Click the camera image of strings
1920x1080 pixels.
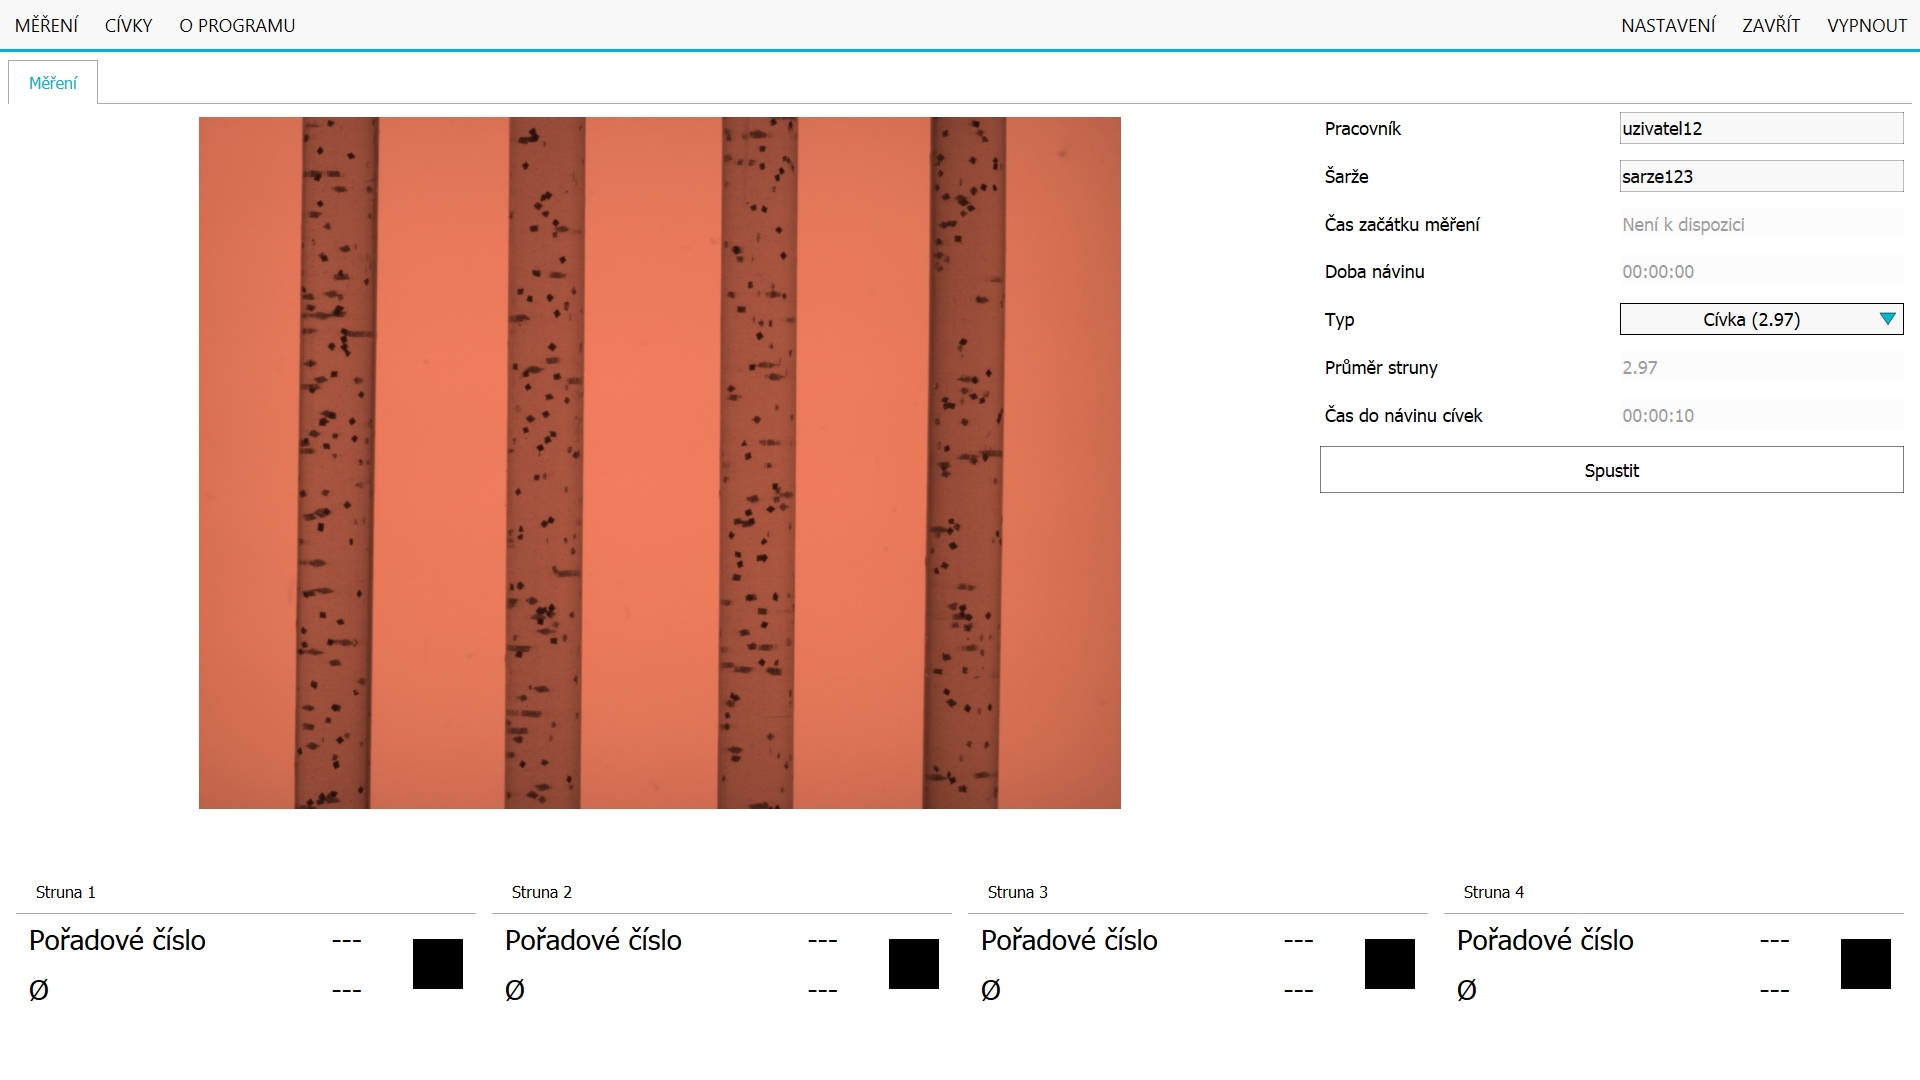tap(660, 463)
